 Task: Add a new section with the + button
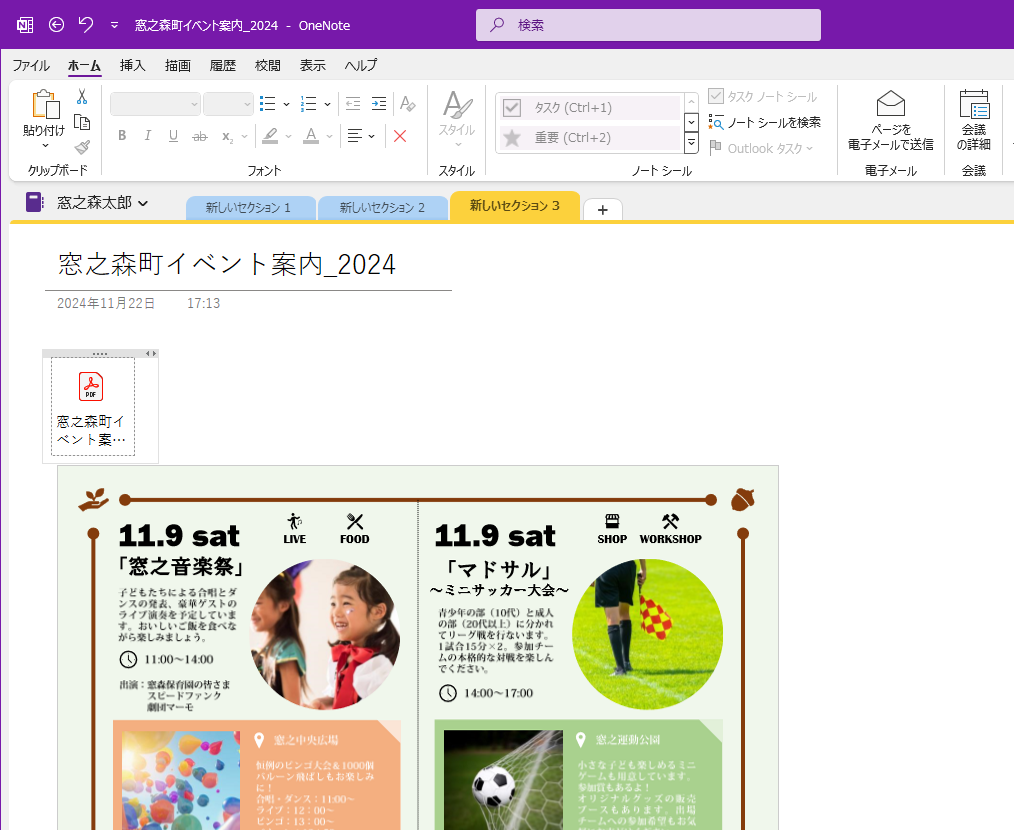pyautogui.click(x=602, y=209)
